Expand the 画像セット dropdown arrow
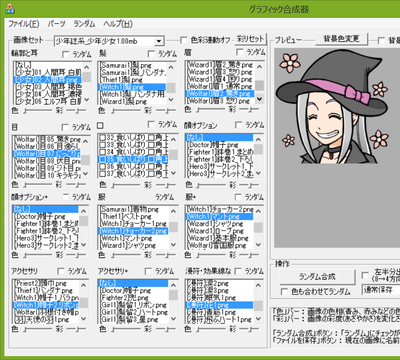This screenshot has height=360, width=400. [159, 41]
